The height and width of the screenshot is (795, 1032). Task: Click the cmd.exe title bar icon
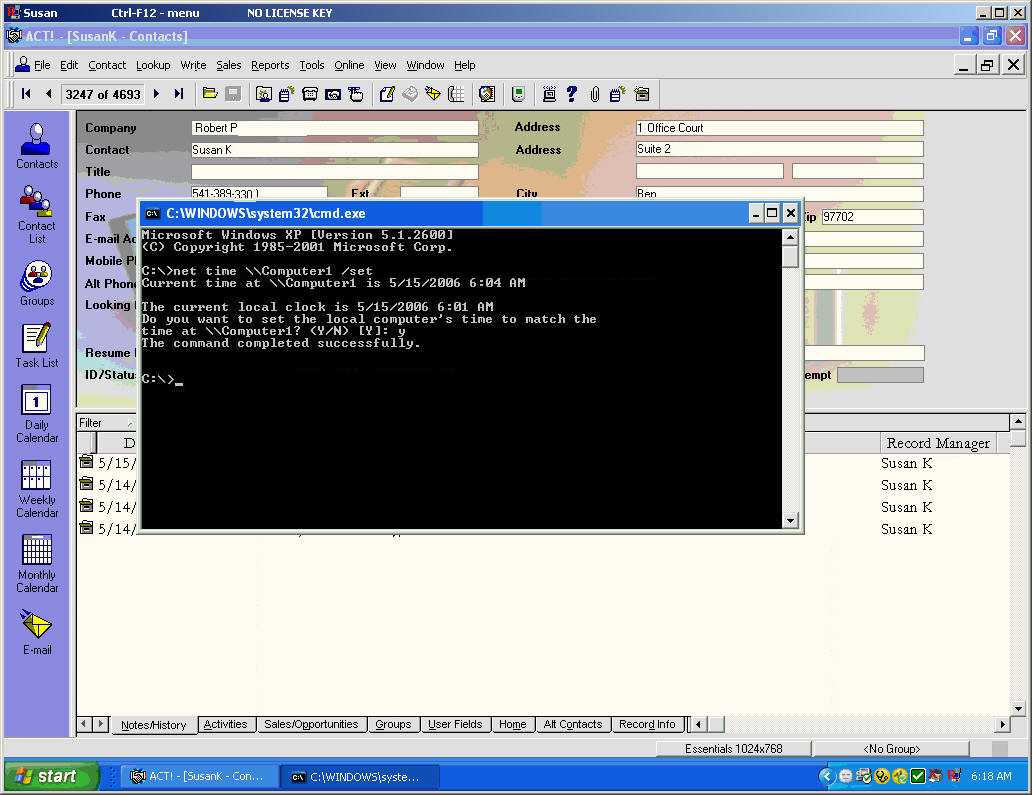[x=153, y=213]
